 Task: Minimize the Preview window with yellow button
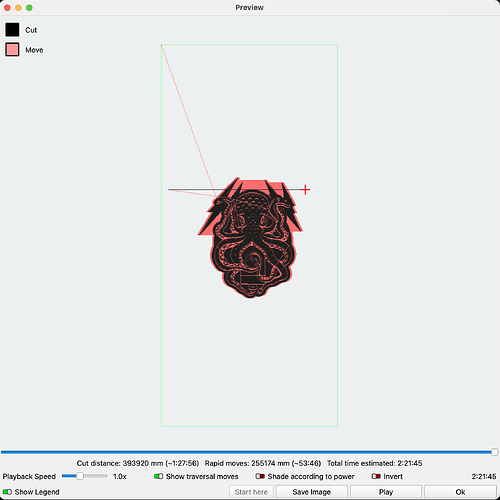(18, 7)
